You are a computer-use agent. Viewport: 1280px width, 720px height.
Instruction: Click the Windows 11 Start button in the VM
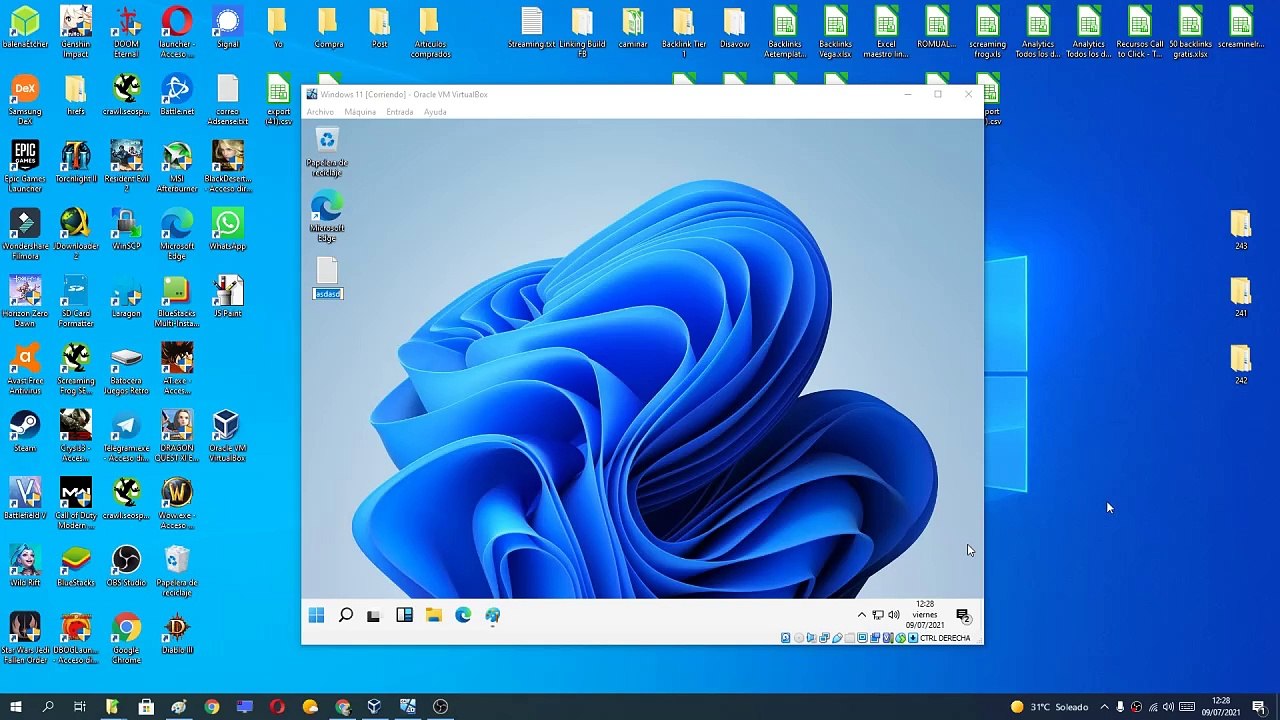coord(316,615)
